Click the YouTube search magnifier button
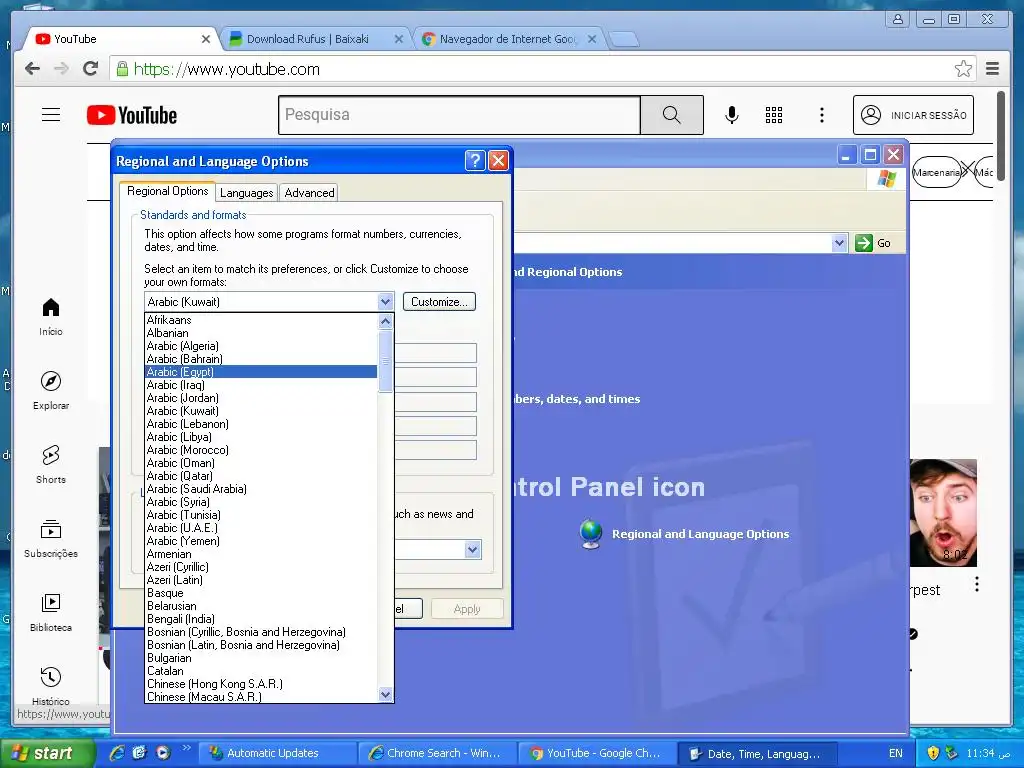This screenshot has height=768, width=1024. click(671, 115)
